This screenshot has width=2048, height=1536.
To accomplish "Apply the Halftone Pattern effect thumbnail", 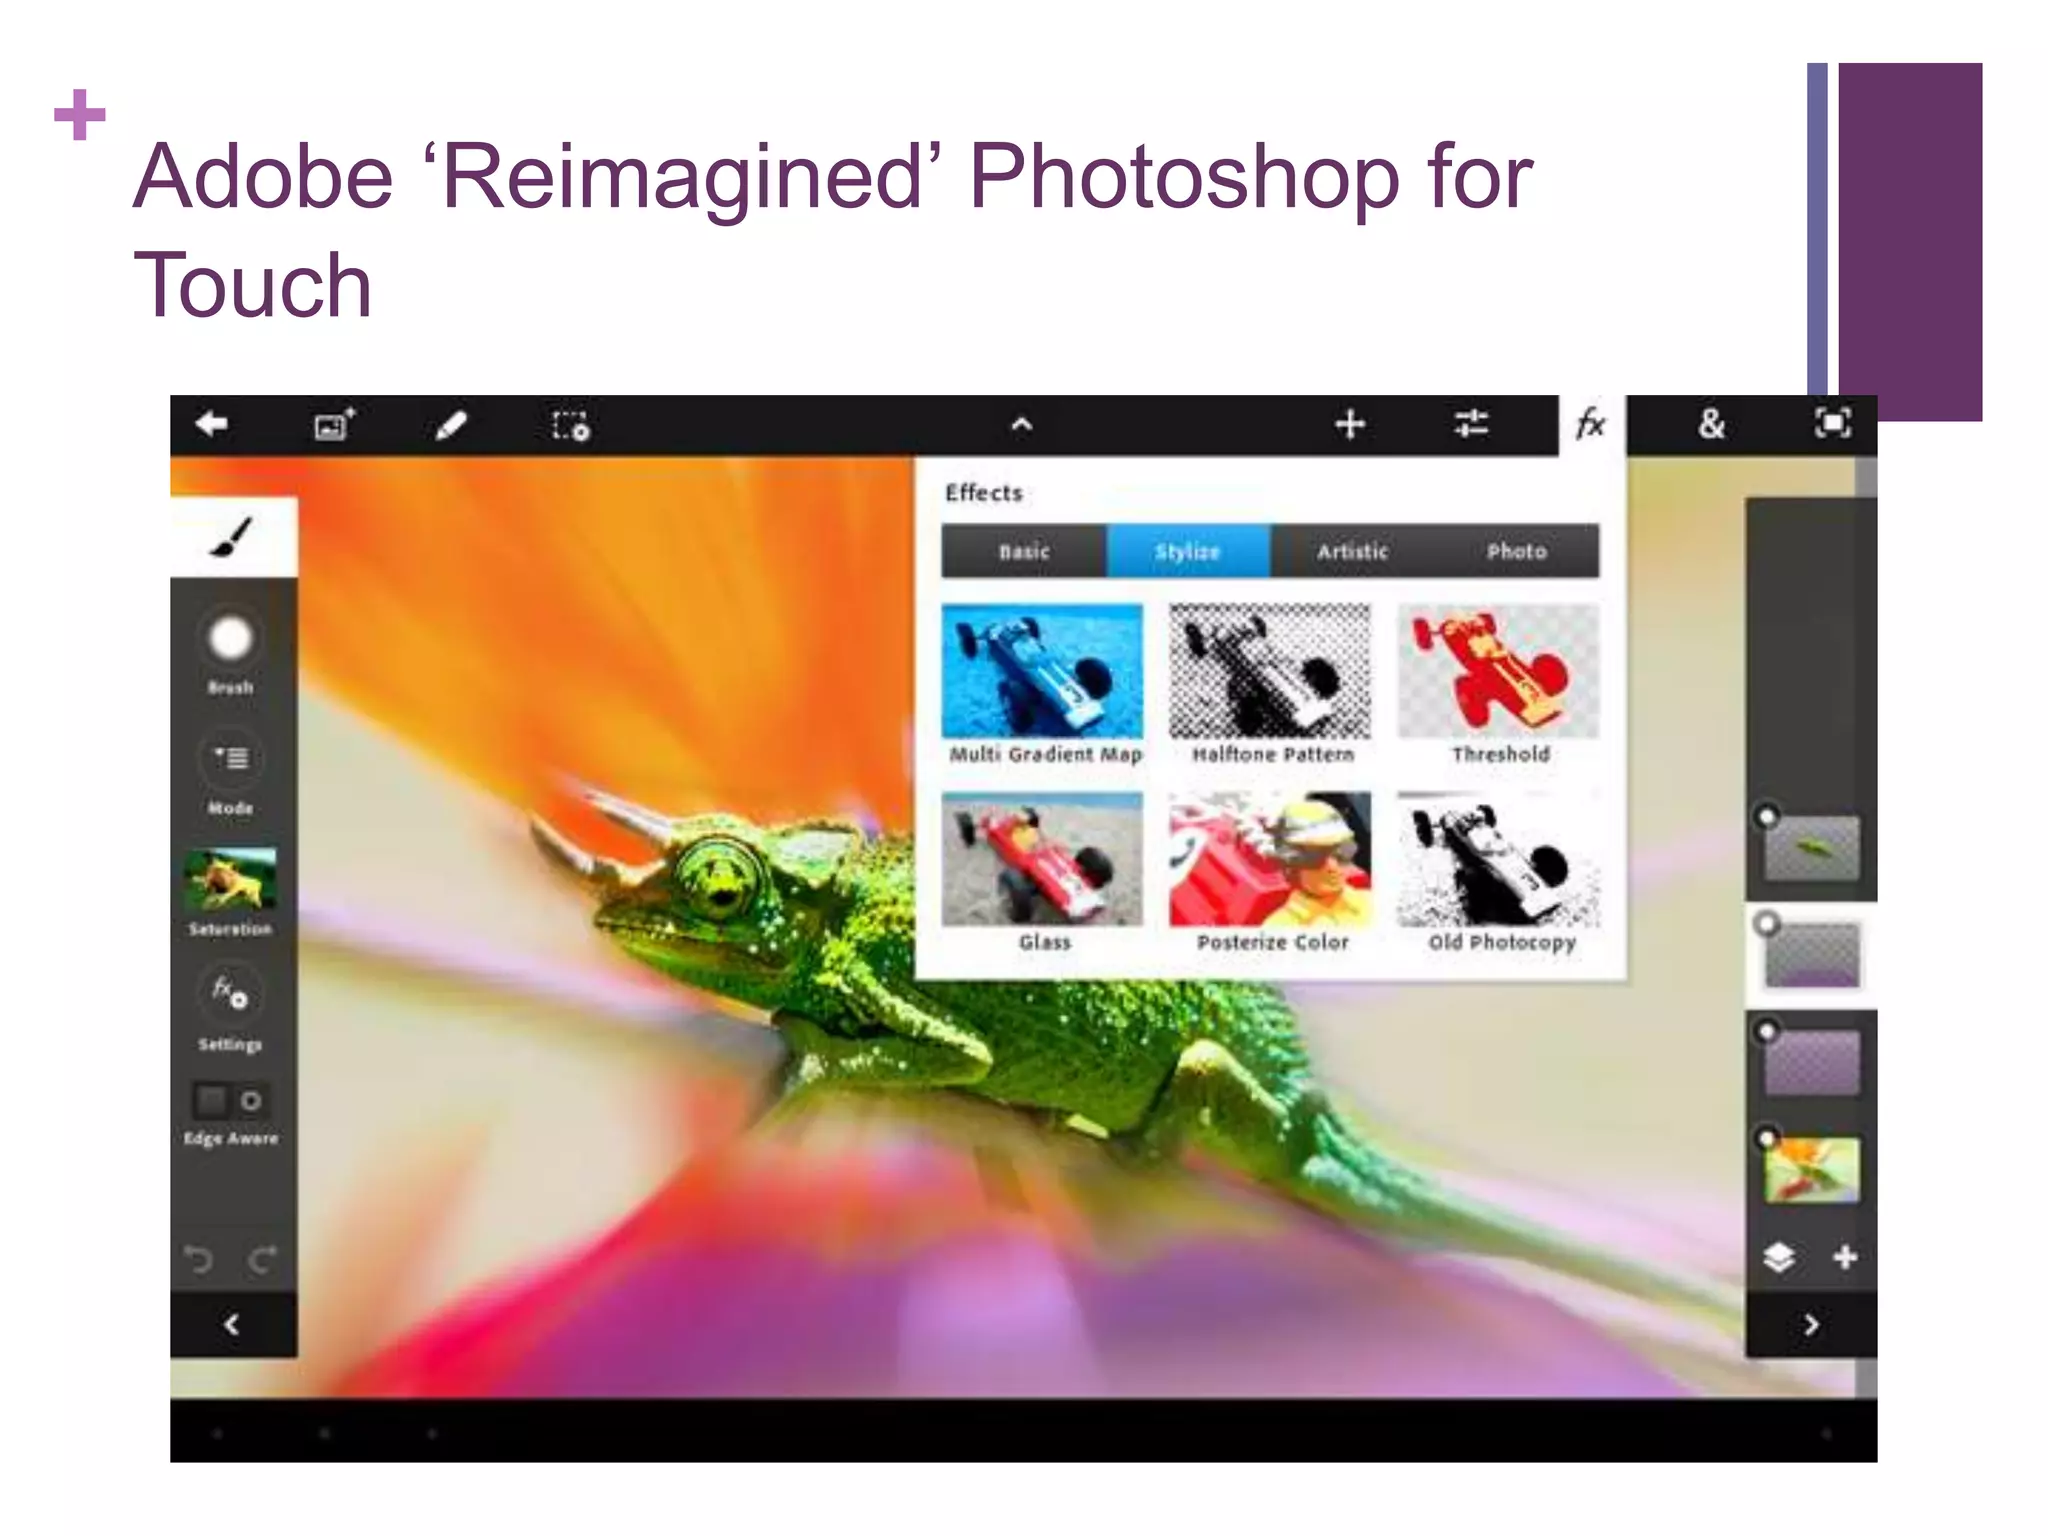I will (x=1270, y=671).
